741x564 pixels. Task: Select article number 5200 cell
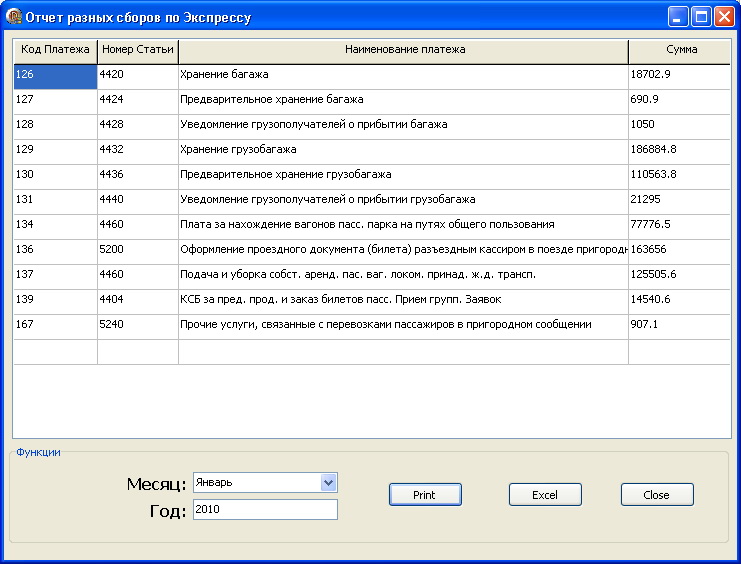tap(138, 250)
